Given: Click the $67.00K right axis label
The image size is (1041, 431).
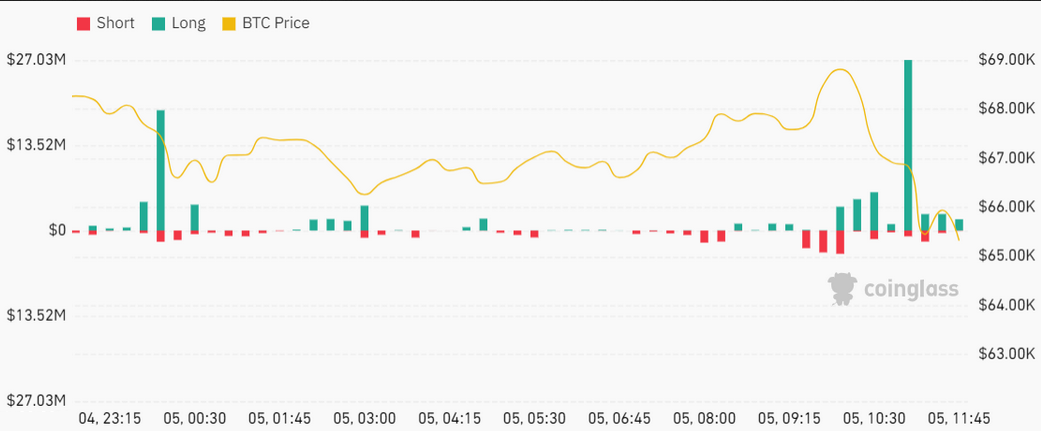Looking at the screenshot, I should point(1006,158).
